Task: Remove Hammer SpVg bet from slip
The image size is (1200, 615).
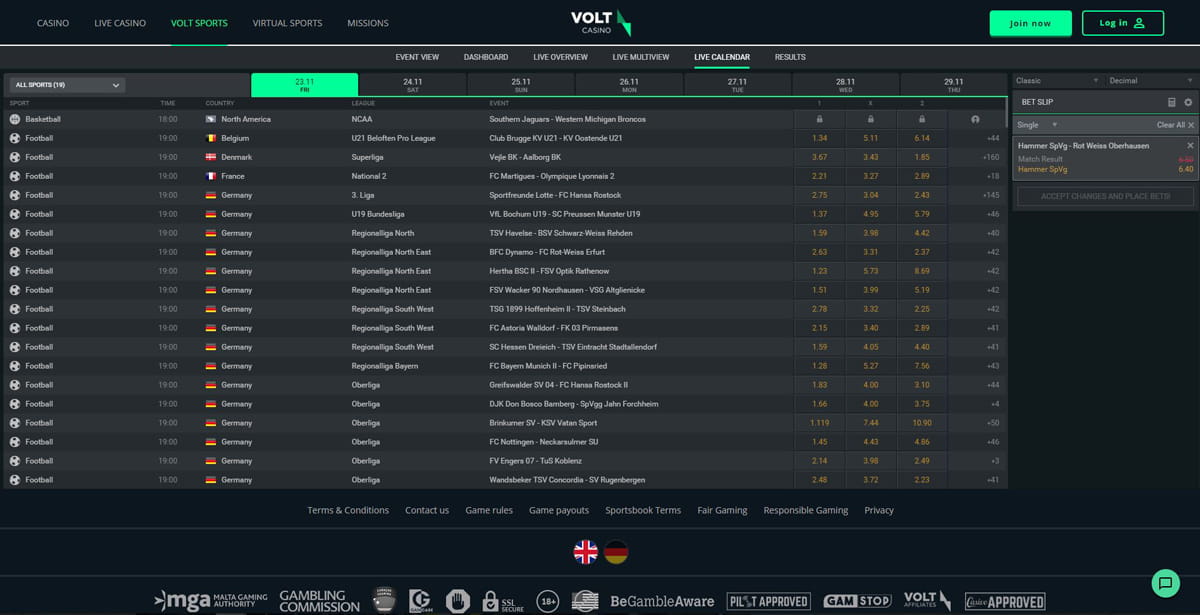Action: 1190,146
